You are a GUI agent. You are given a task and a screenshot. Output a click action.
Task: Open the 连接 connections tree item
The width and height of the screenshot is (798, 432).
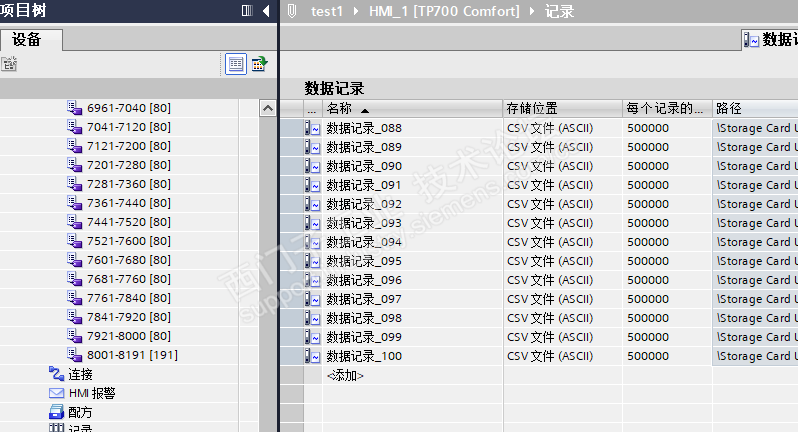tap(80, 375)
